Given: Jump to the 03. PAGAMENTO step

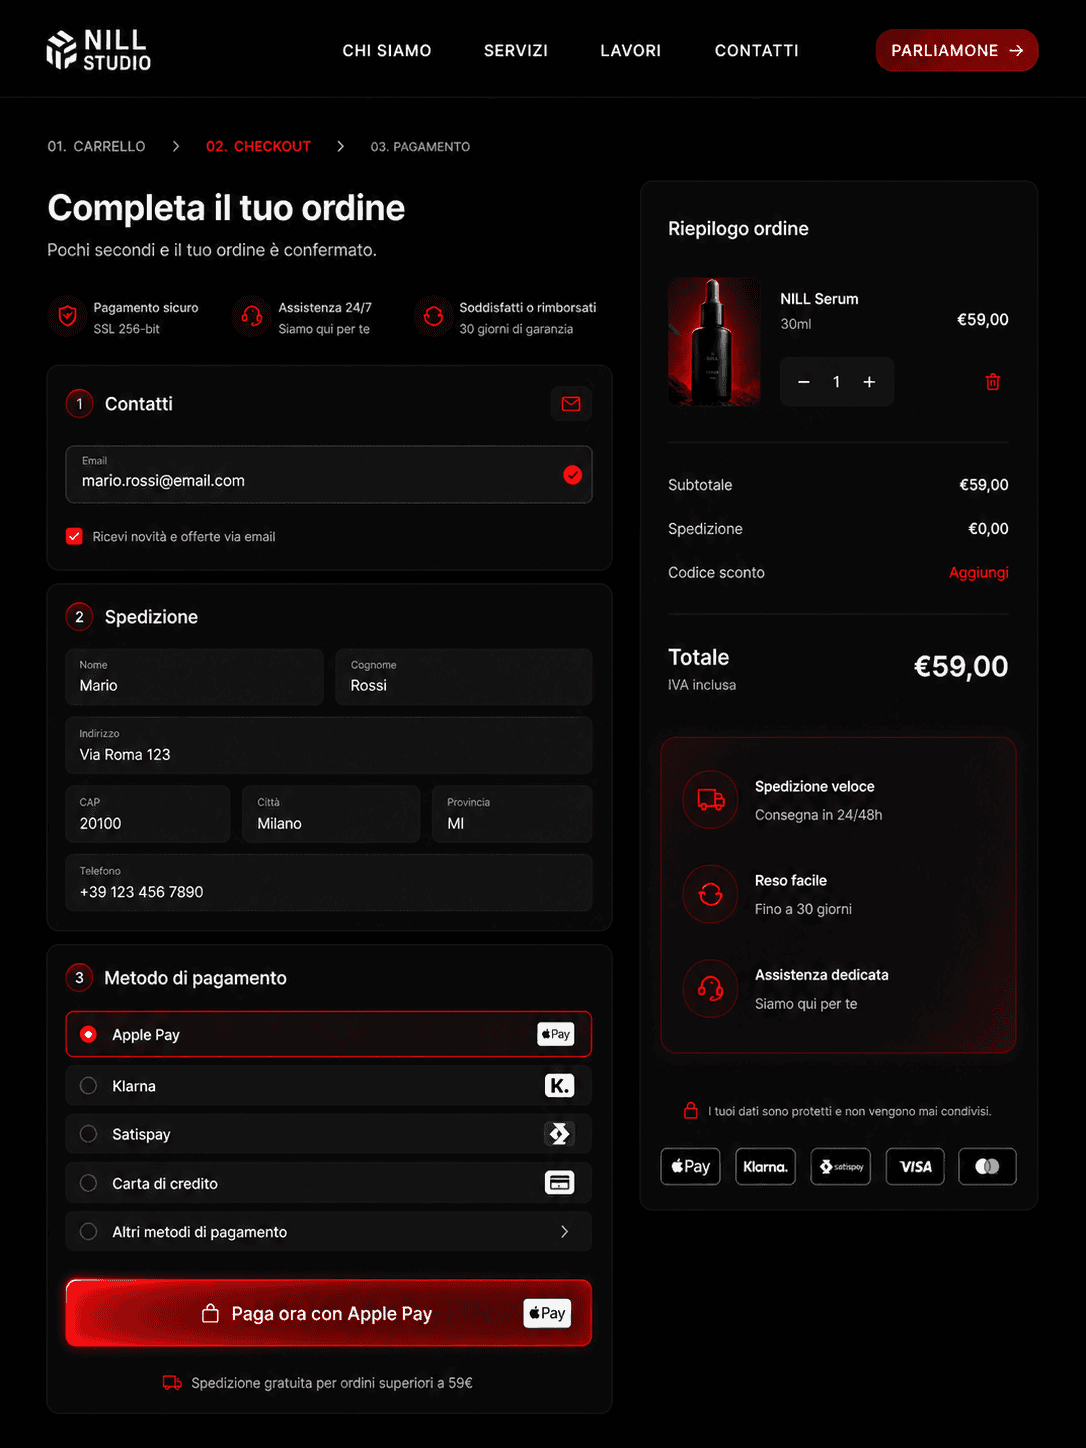Looking at the screenshot, I should point(420,147).
